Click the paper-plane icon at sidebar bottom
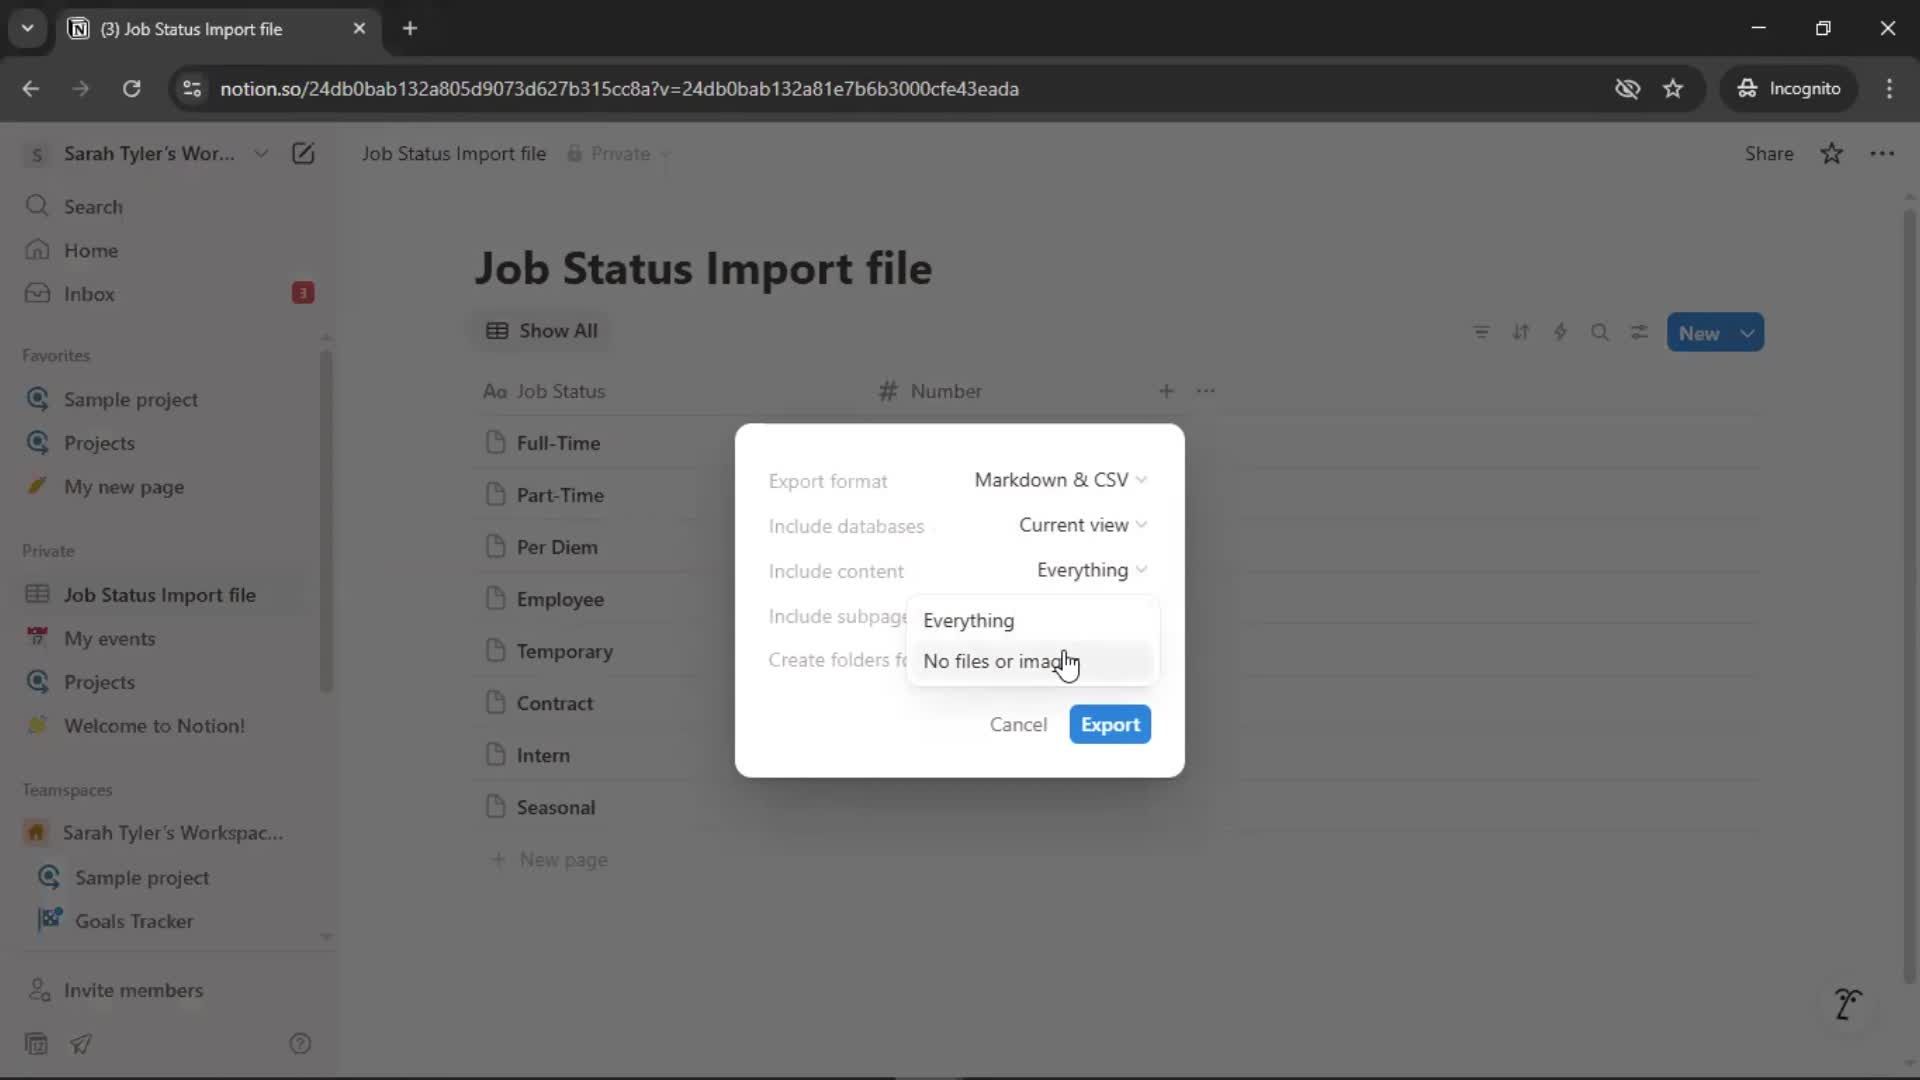1920x1080 pixels. (81, 1044)
